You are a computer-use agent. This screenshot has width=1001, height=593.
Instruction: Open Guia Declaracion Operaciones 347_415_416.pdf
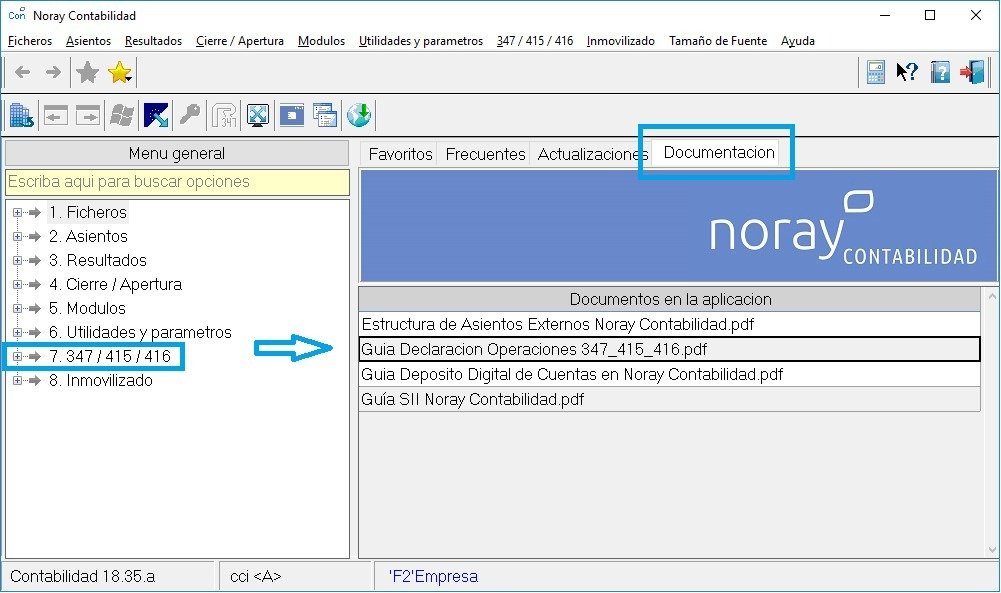pyautogui.click(x=669, y=349)
